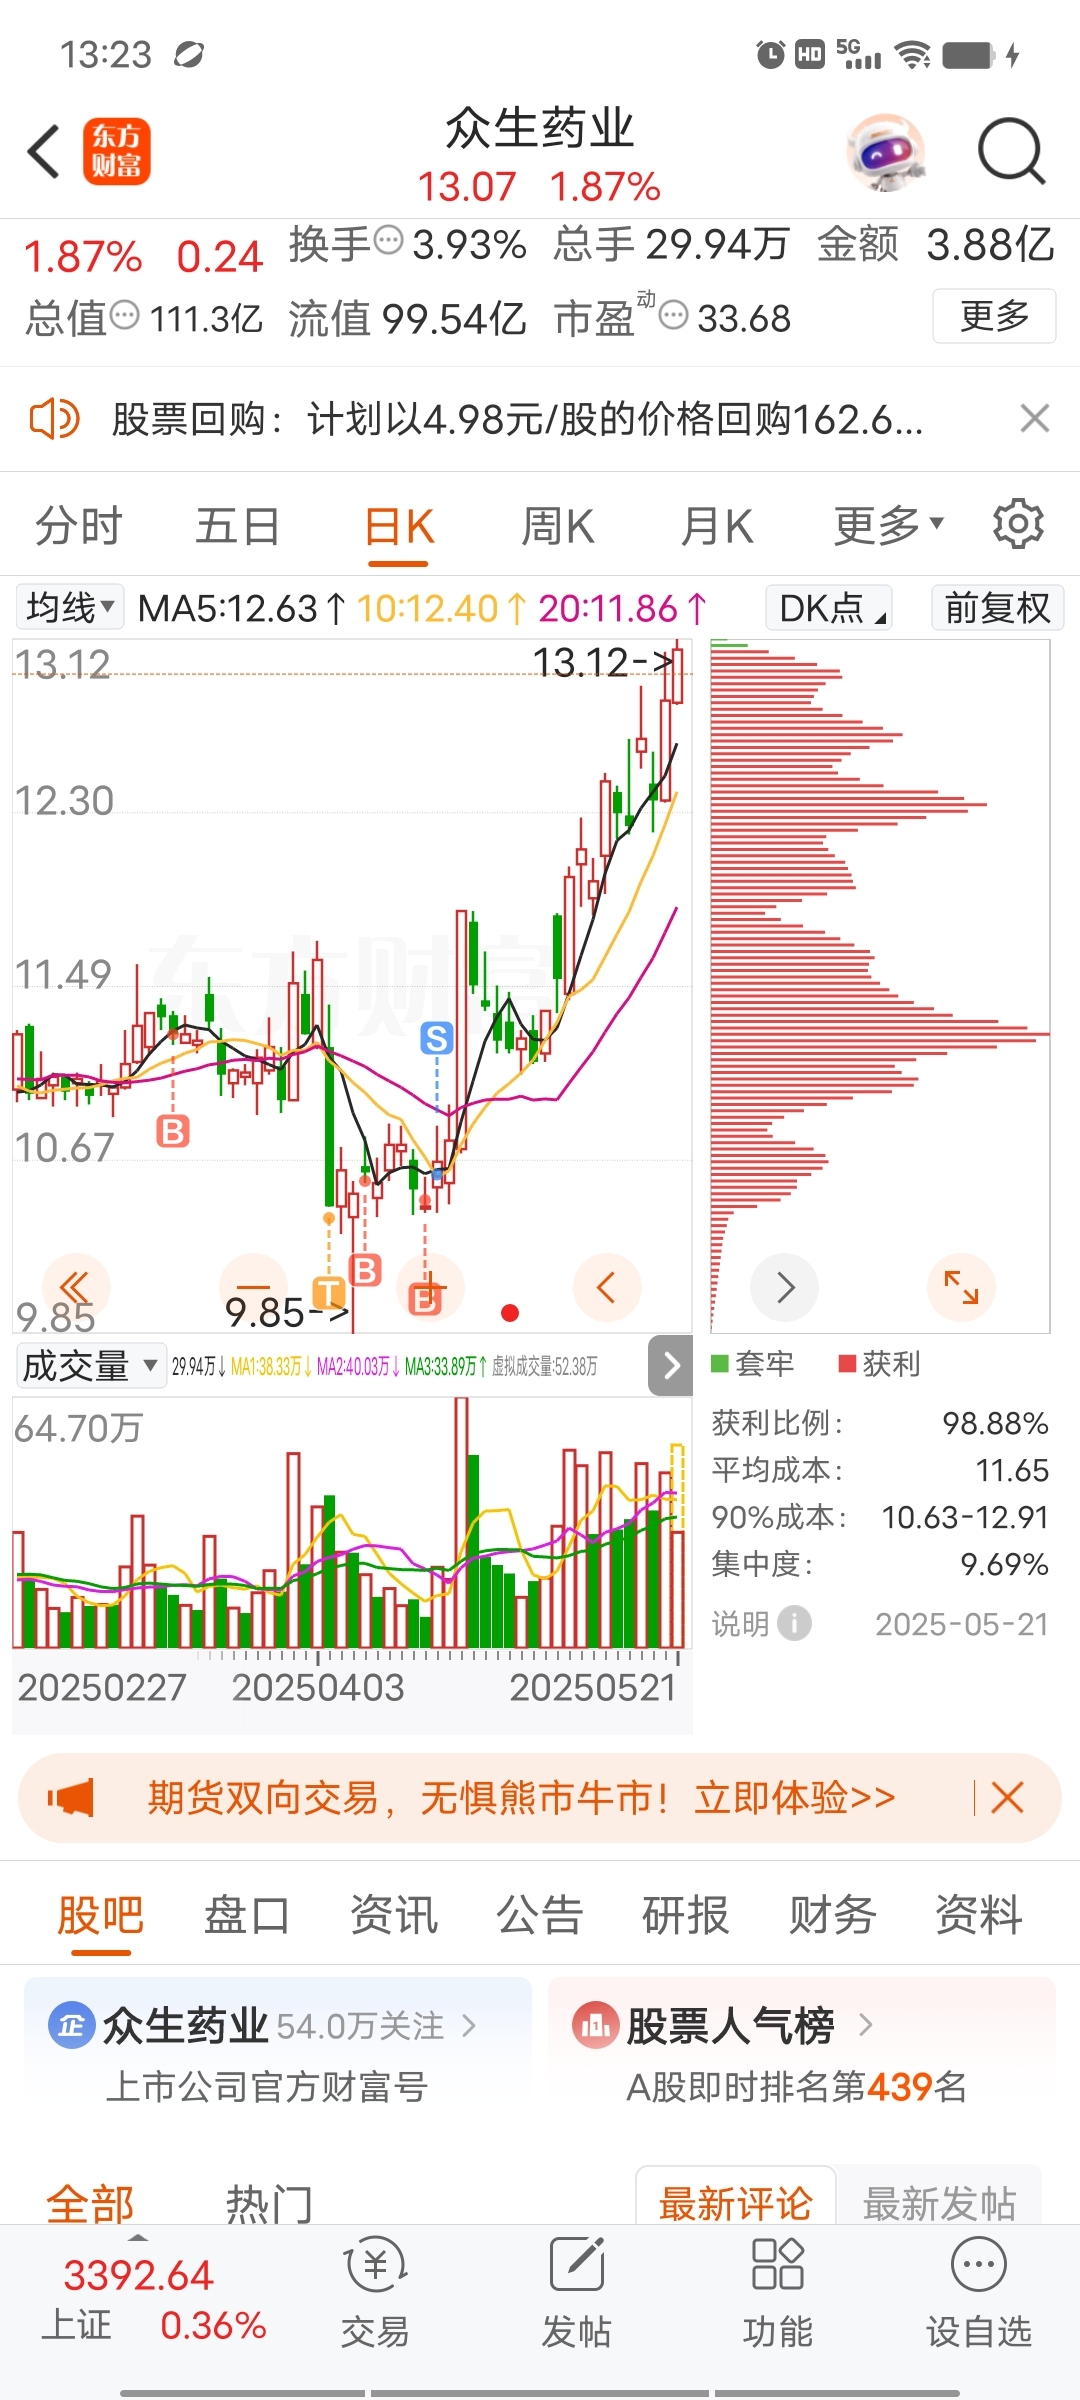Switch to 五日 chart tab
1080x2400 pixels.
238,524
